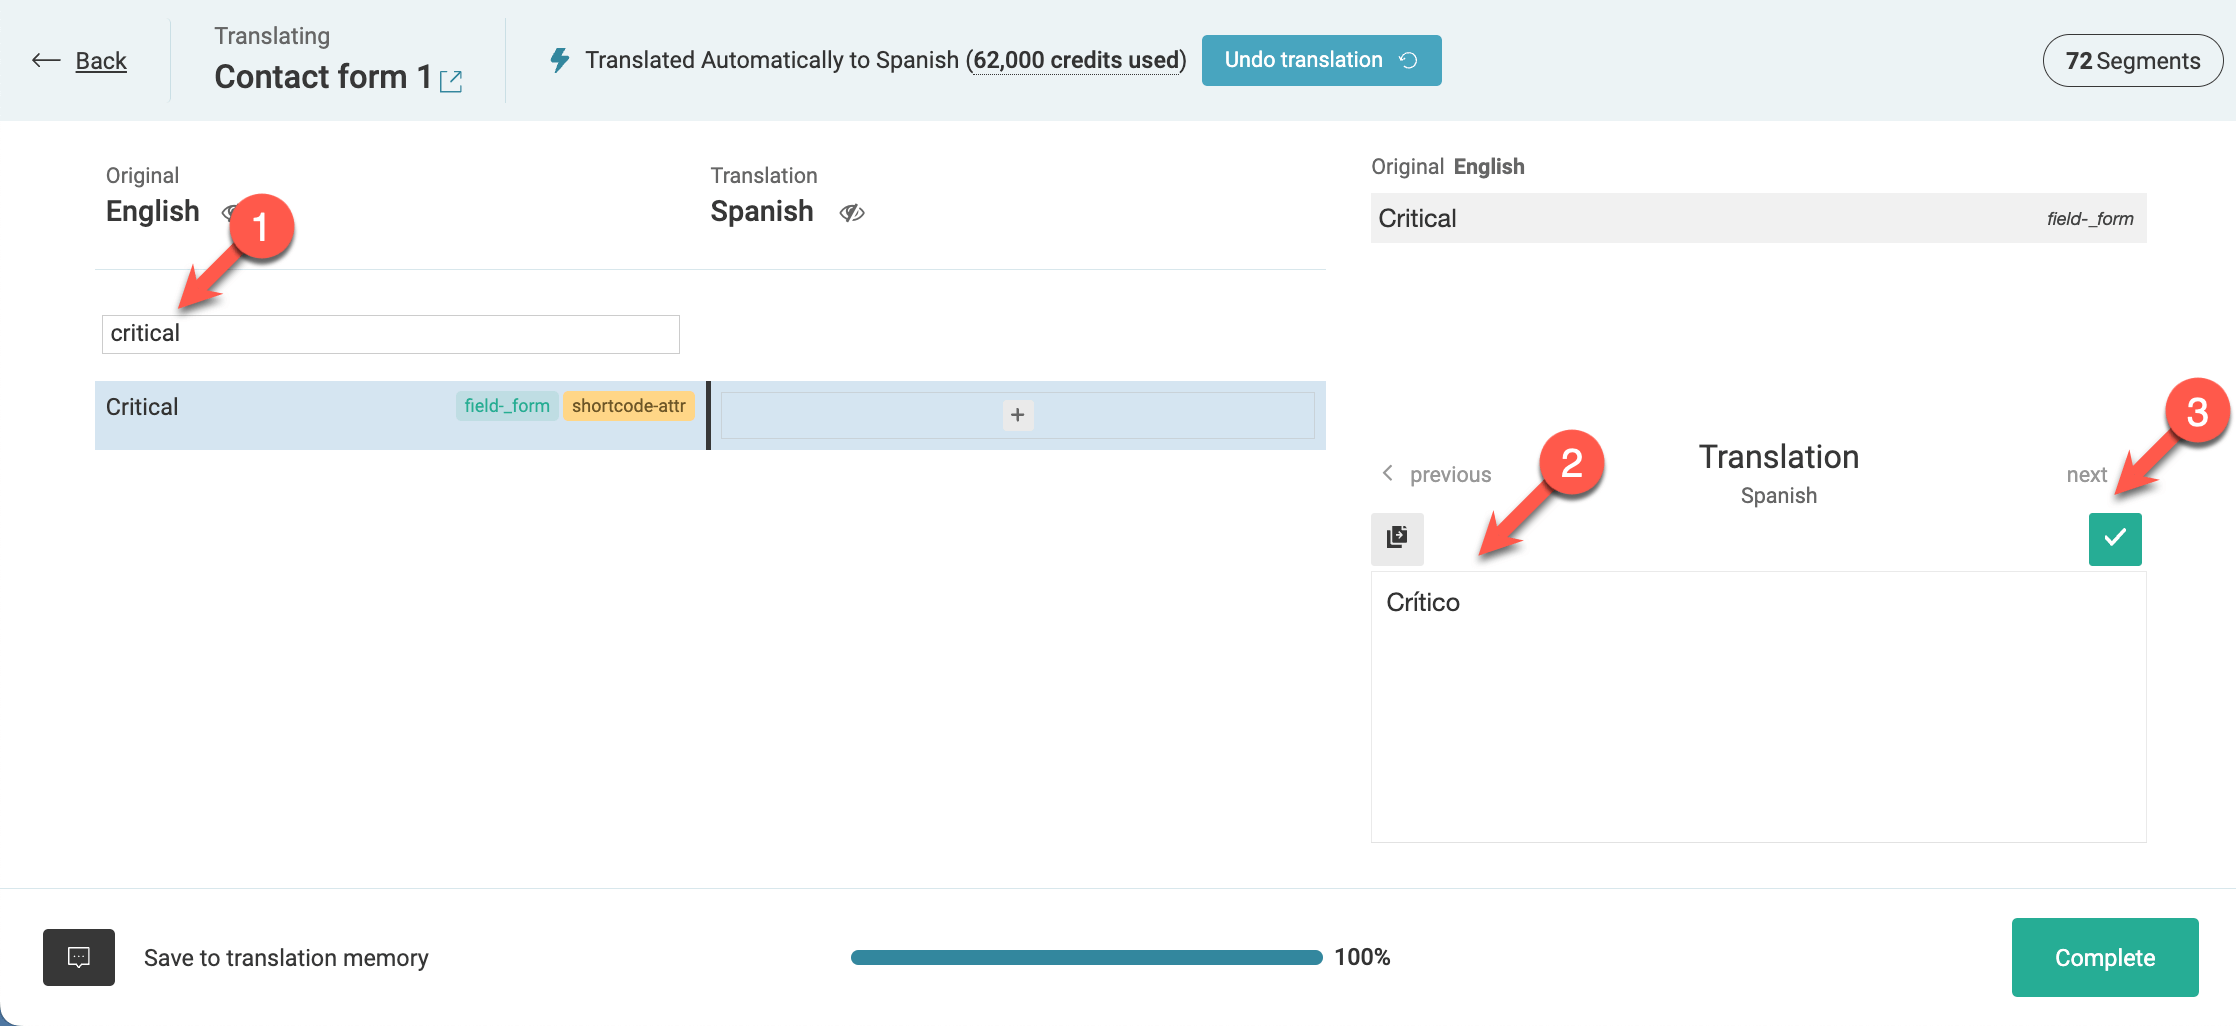Click the 72 Segments button
Viewport: 2236px width, 1026px height.
point(2132,61)
